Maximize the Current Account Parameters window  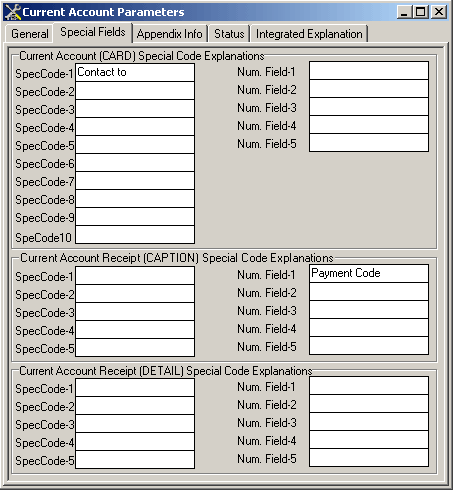click(421, 12)
